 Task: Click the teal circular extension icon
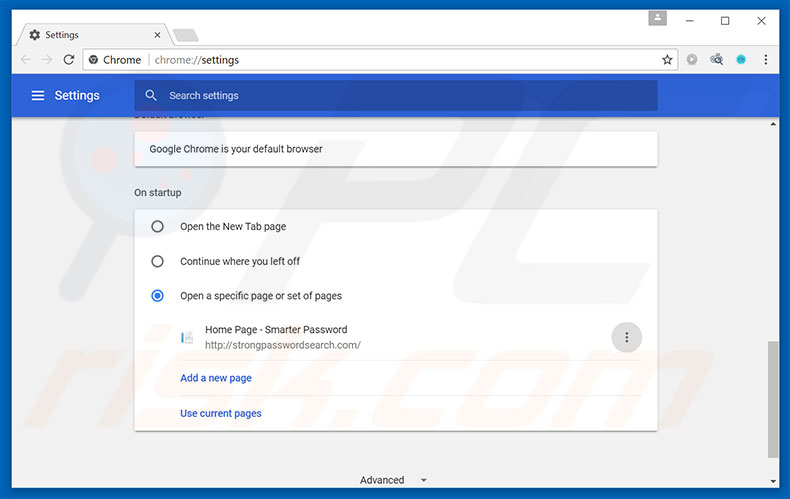tap(741, 59)
